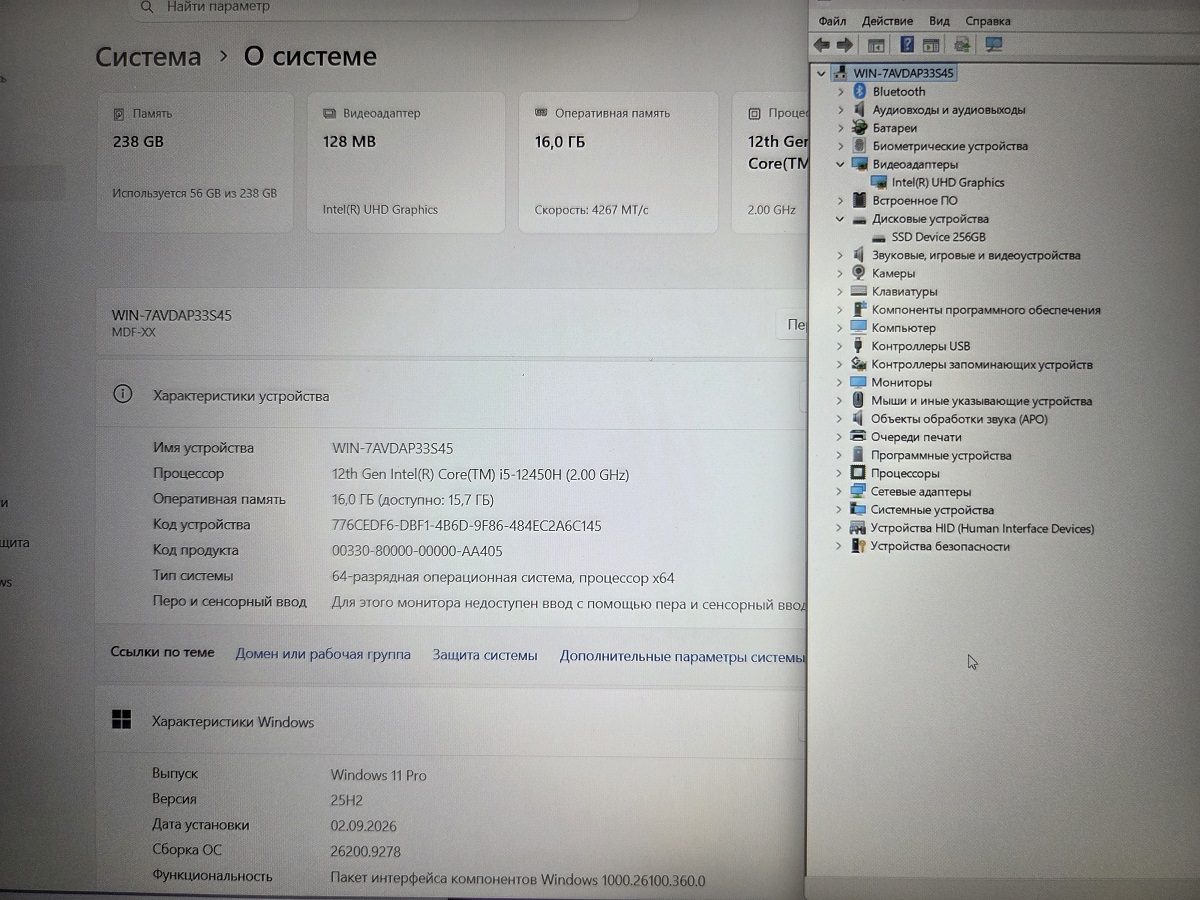Toggle the console tree pane toolbar icon

(x=876, y=45)
